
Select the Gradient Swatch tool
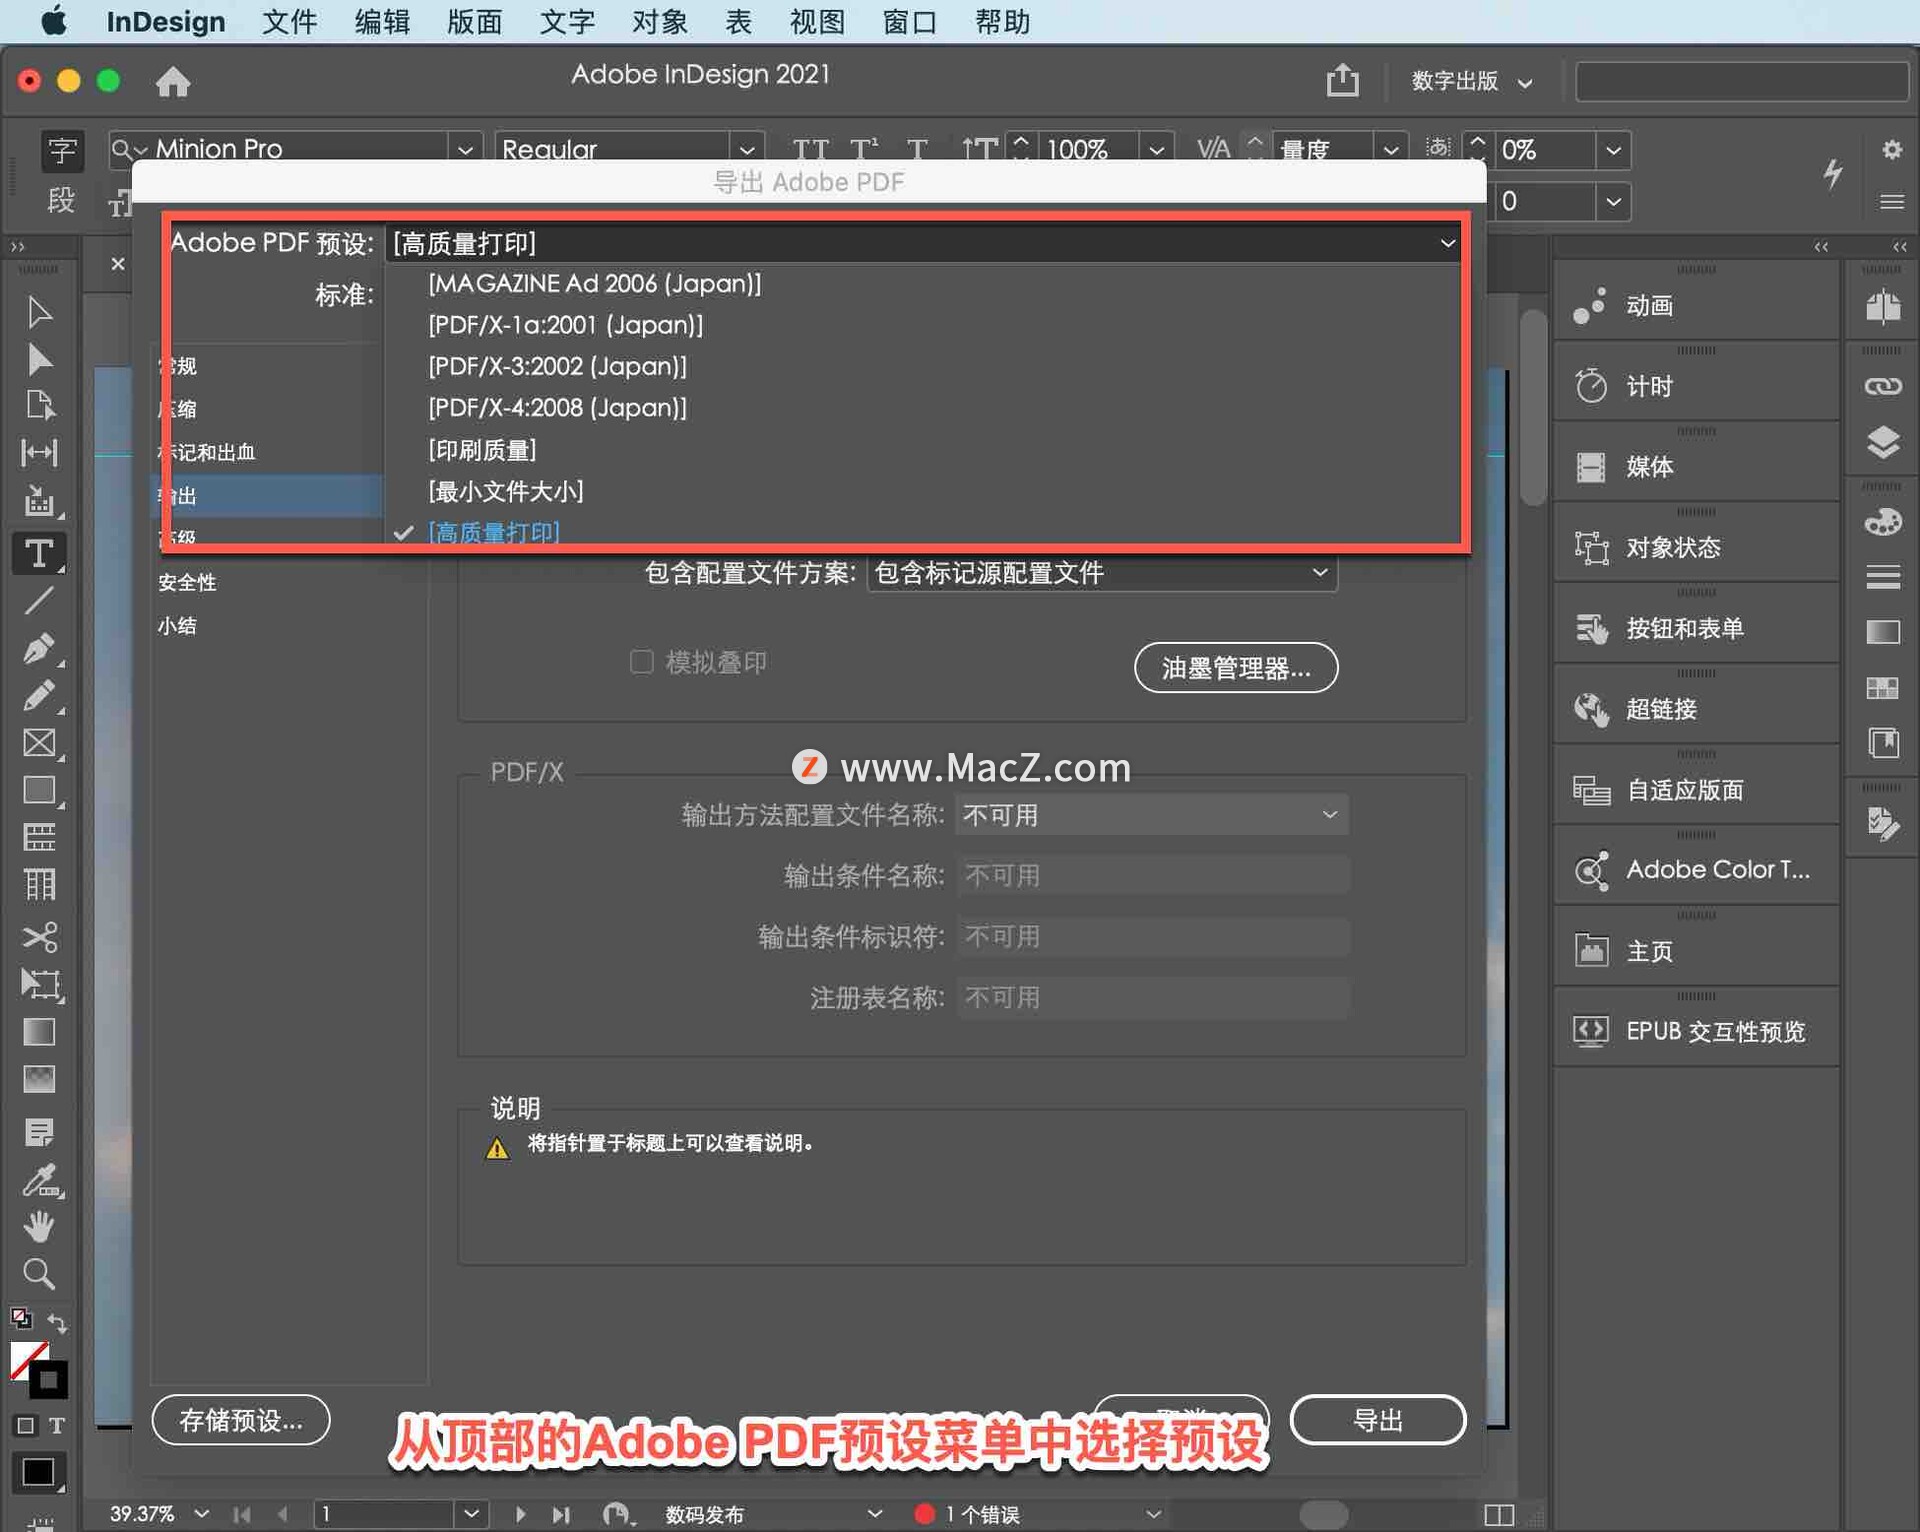click(39, 1032)
